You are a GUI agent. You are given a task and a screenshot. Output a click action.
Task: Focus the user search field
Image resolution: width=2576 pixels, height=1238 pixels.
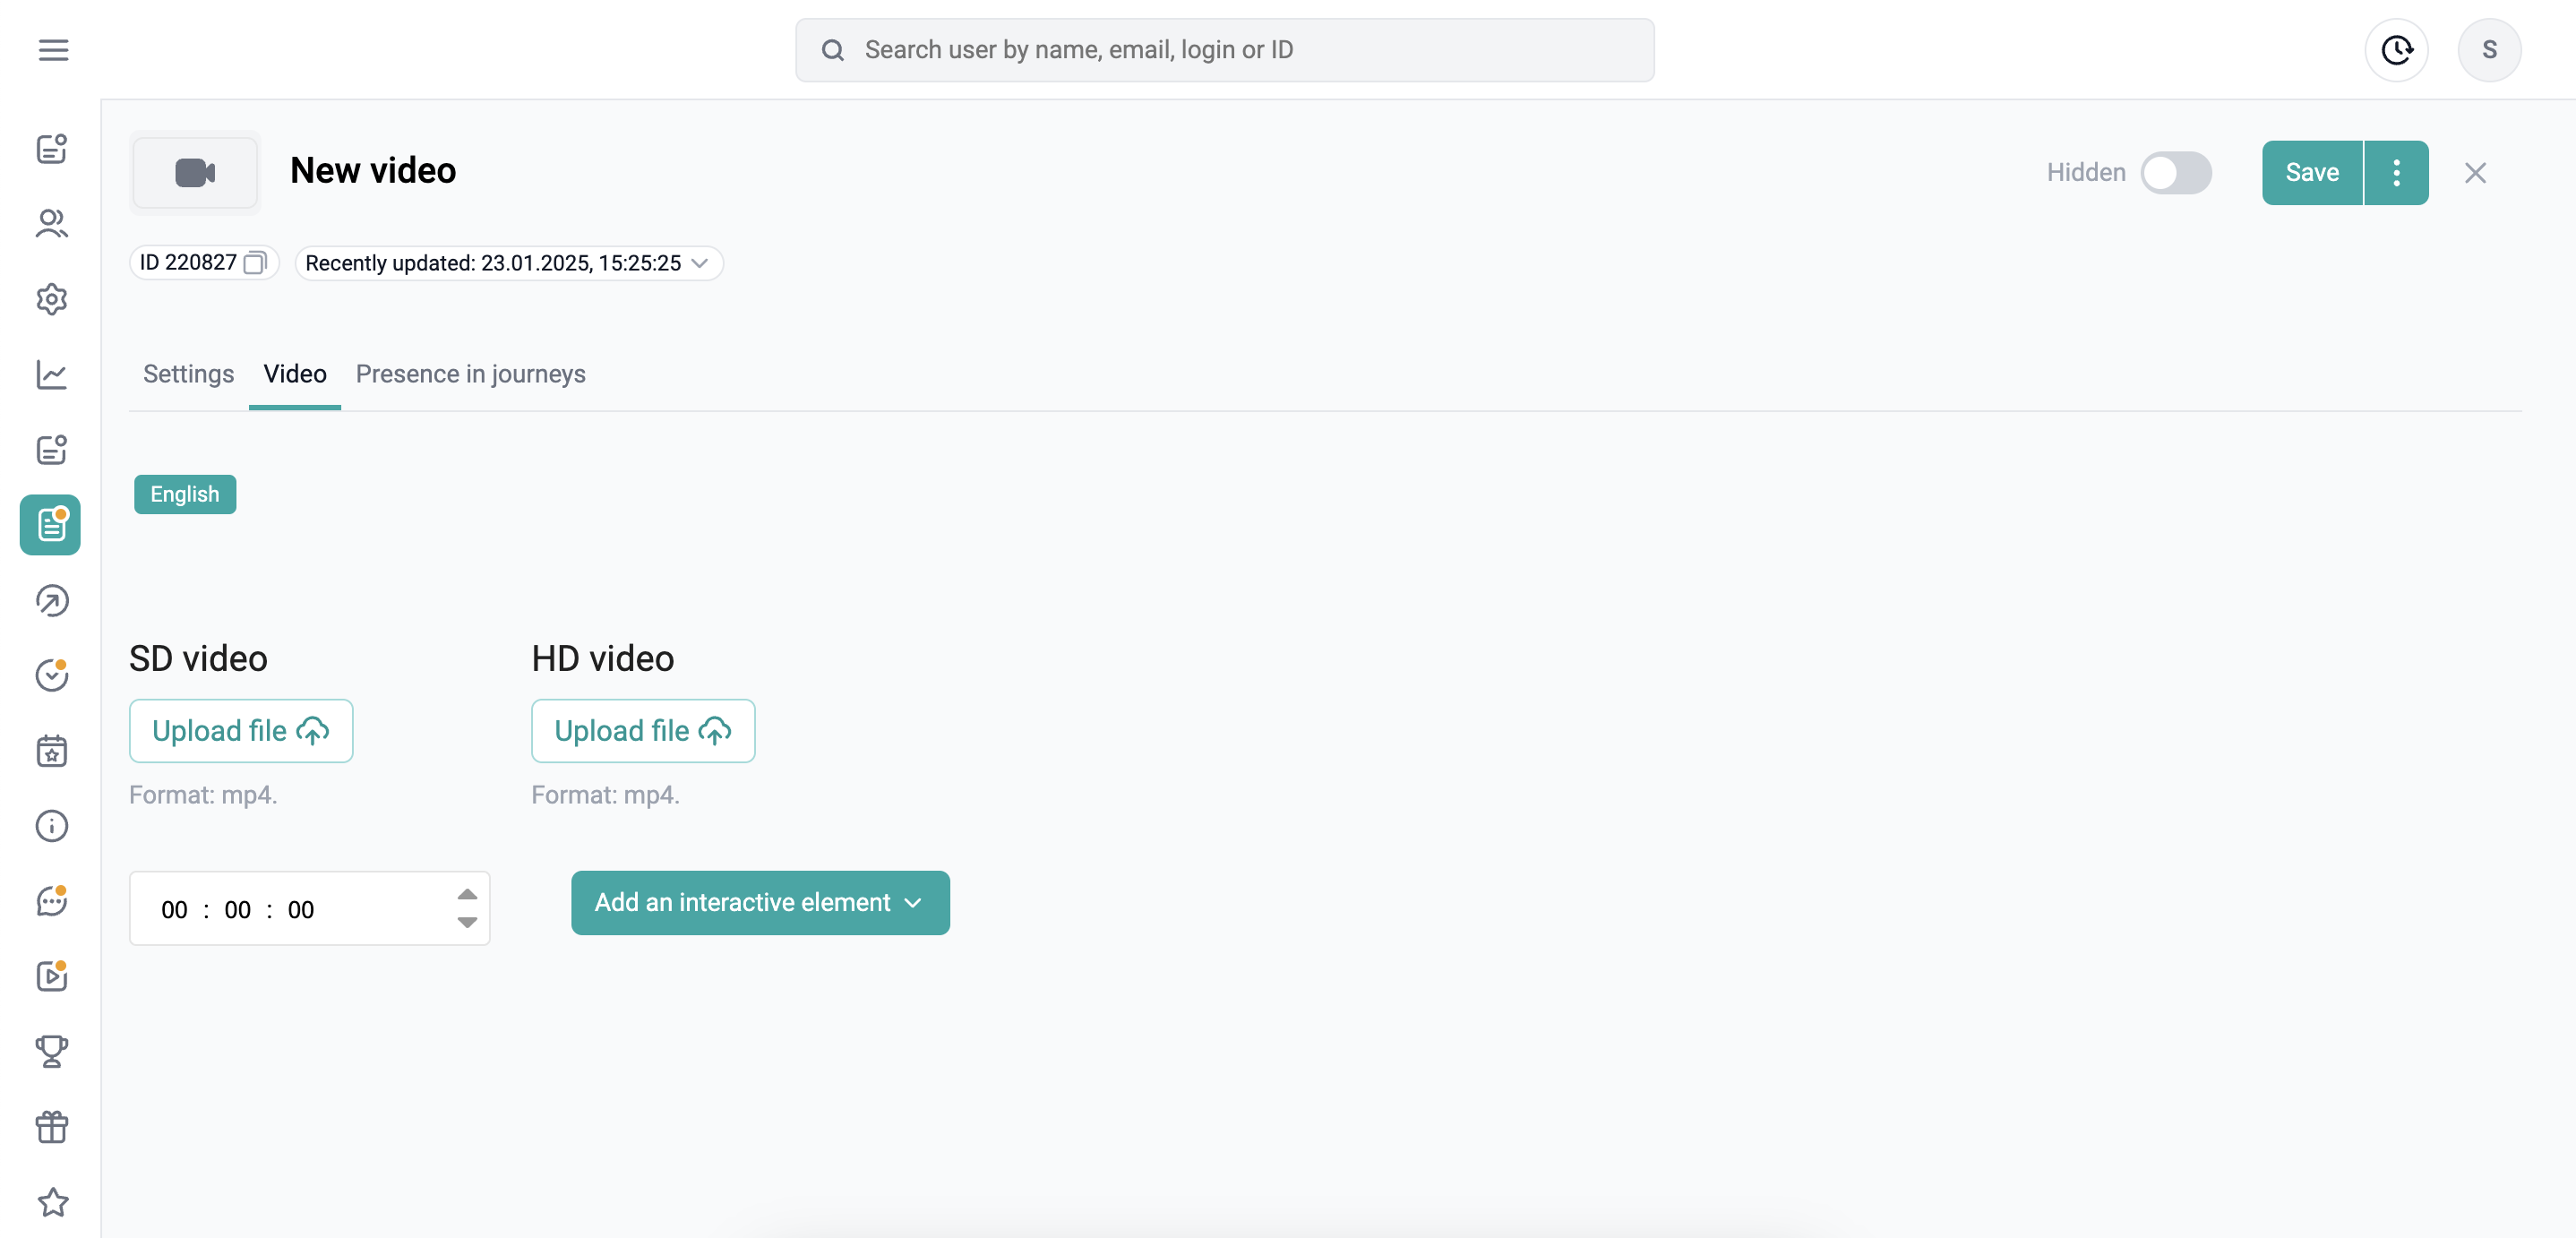coord(1224,49)
